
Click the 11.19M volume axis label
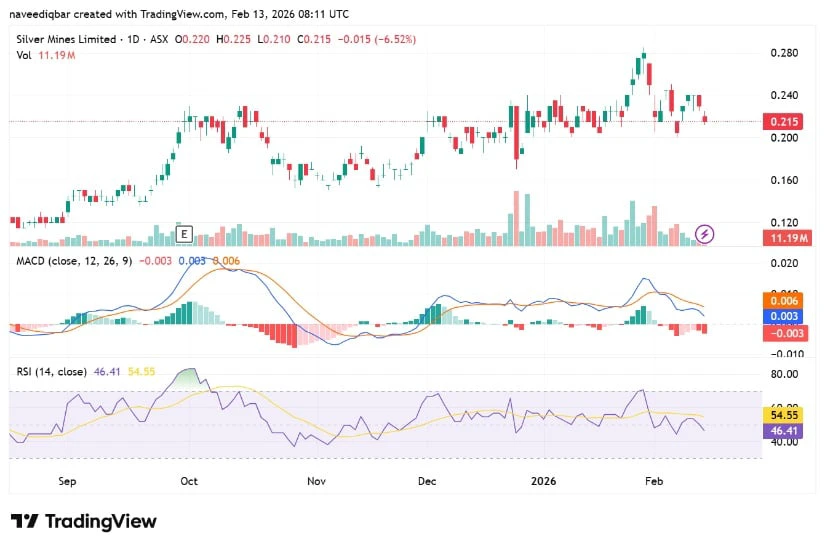787,238
